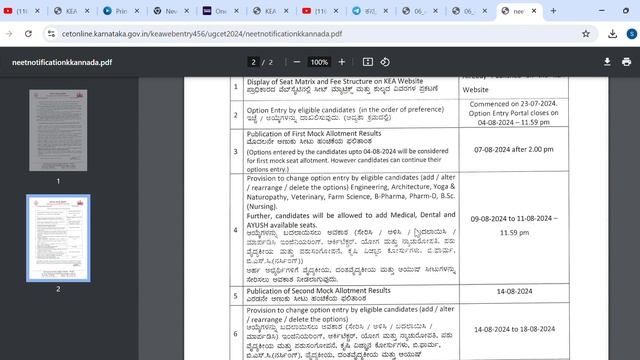Click '14-08-2024' date in row 5
Viewport: 640px width, 360px height.
(514, 291)
